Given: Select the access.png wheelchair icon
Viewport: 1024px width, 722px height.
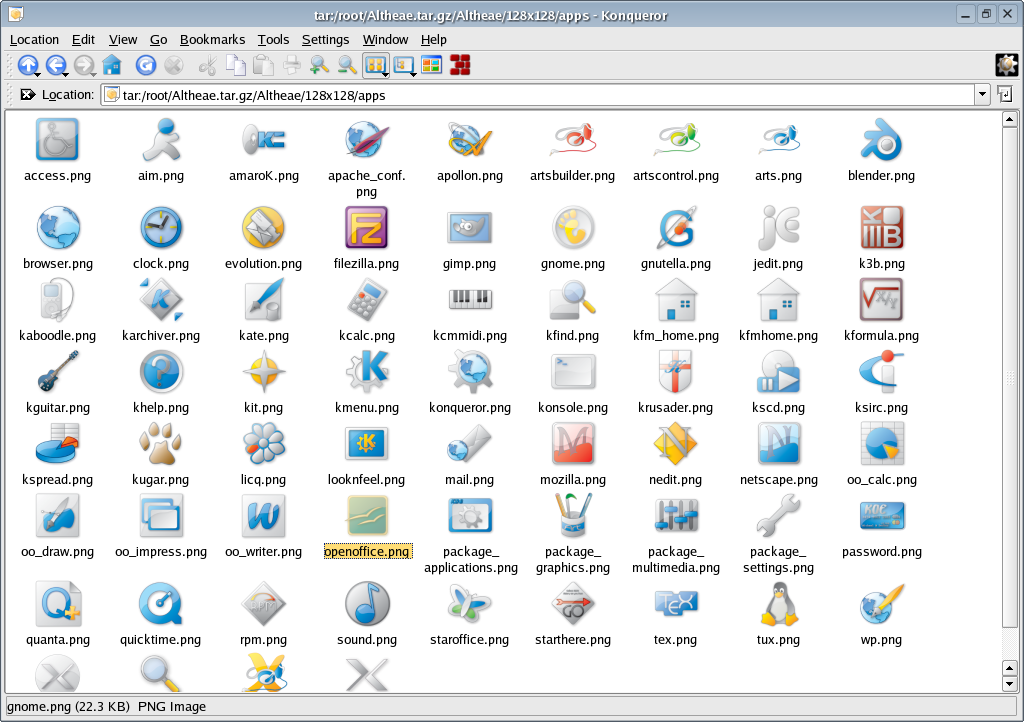Looking at the screenshot, I should (x=57, y=139).
